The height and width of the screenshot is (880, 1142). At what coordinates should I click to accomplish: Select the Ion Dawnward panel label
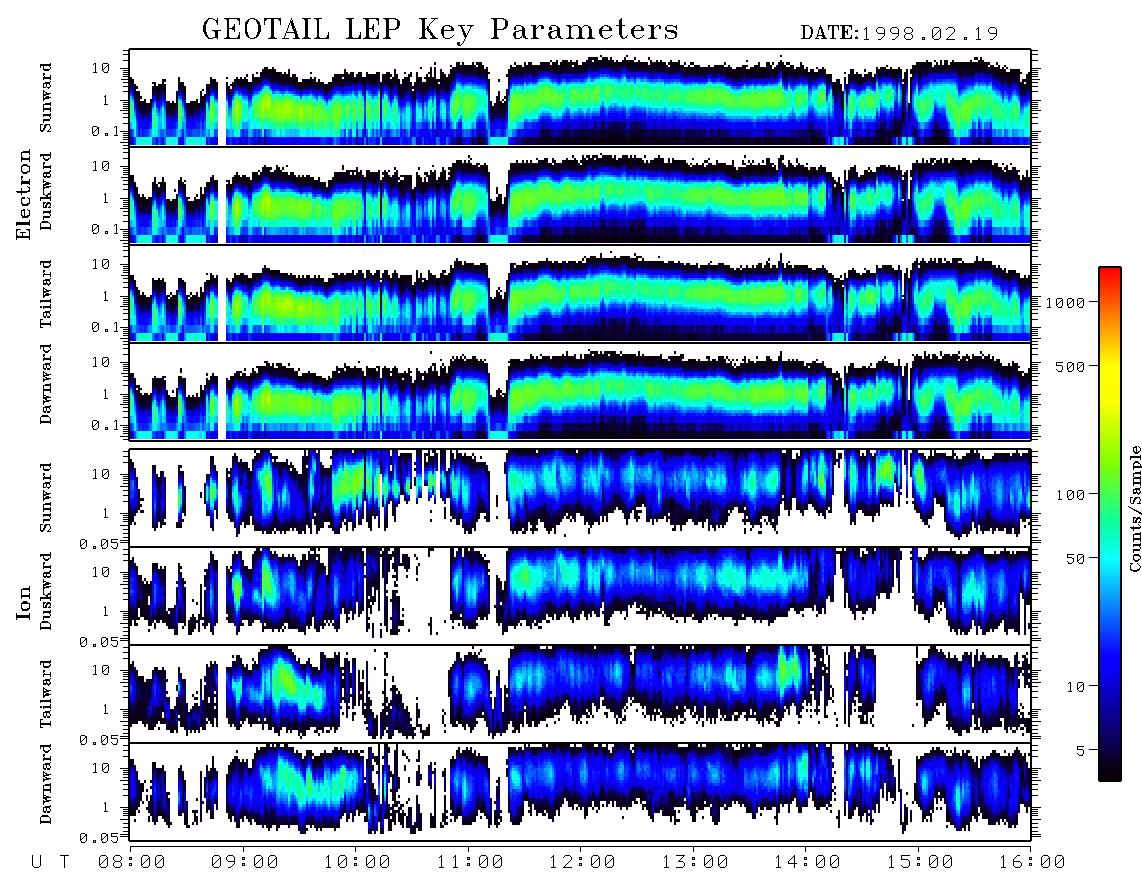46,784
